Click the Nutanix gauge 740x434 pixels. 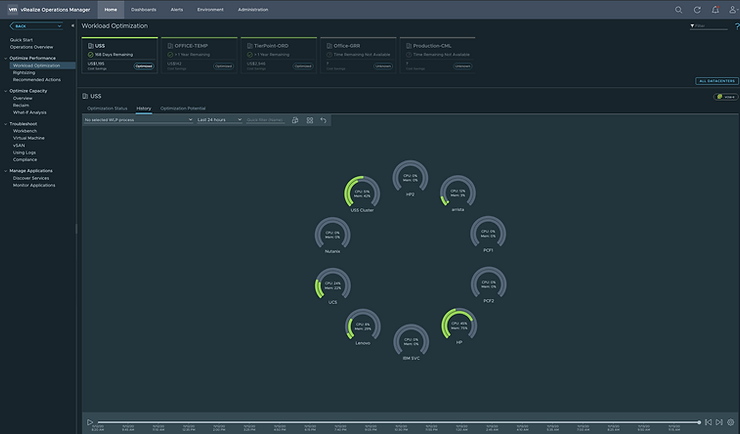tap(333, 235)
